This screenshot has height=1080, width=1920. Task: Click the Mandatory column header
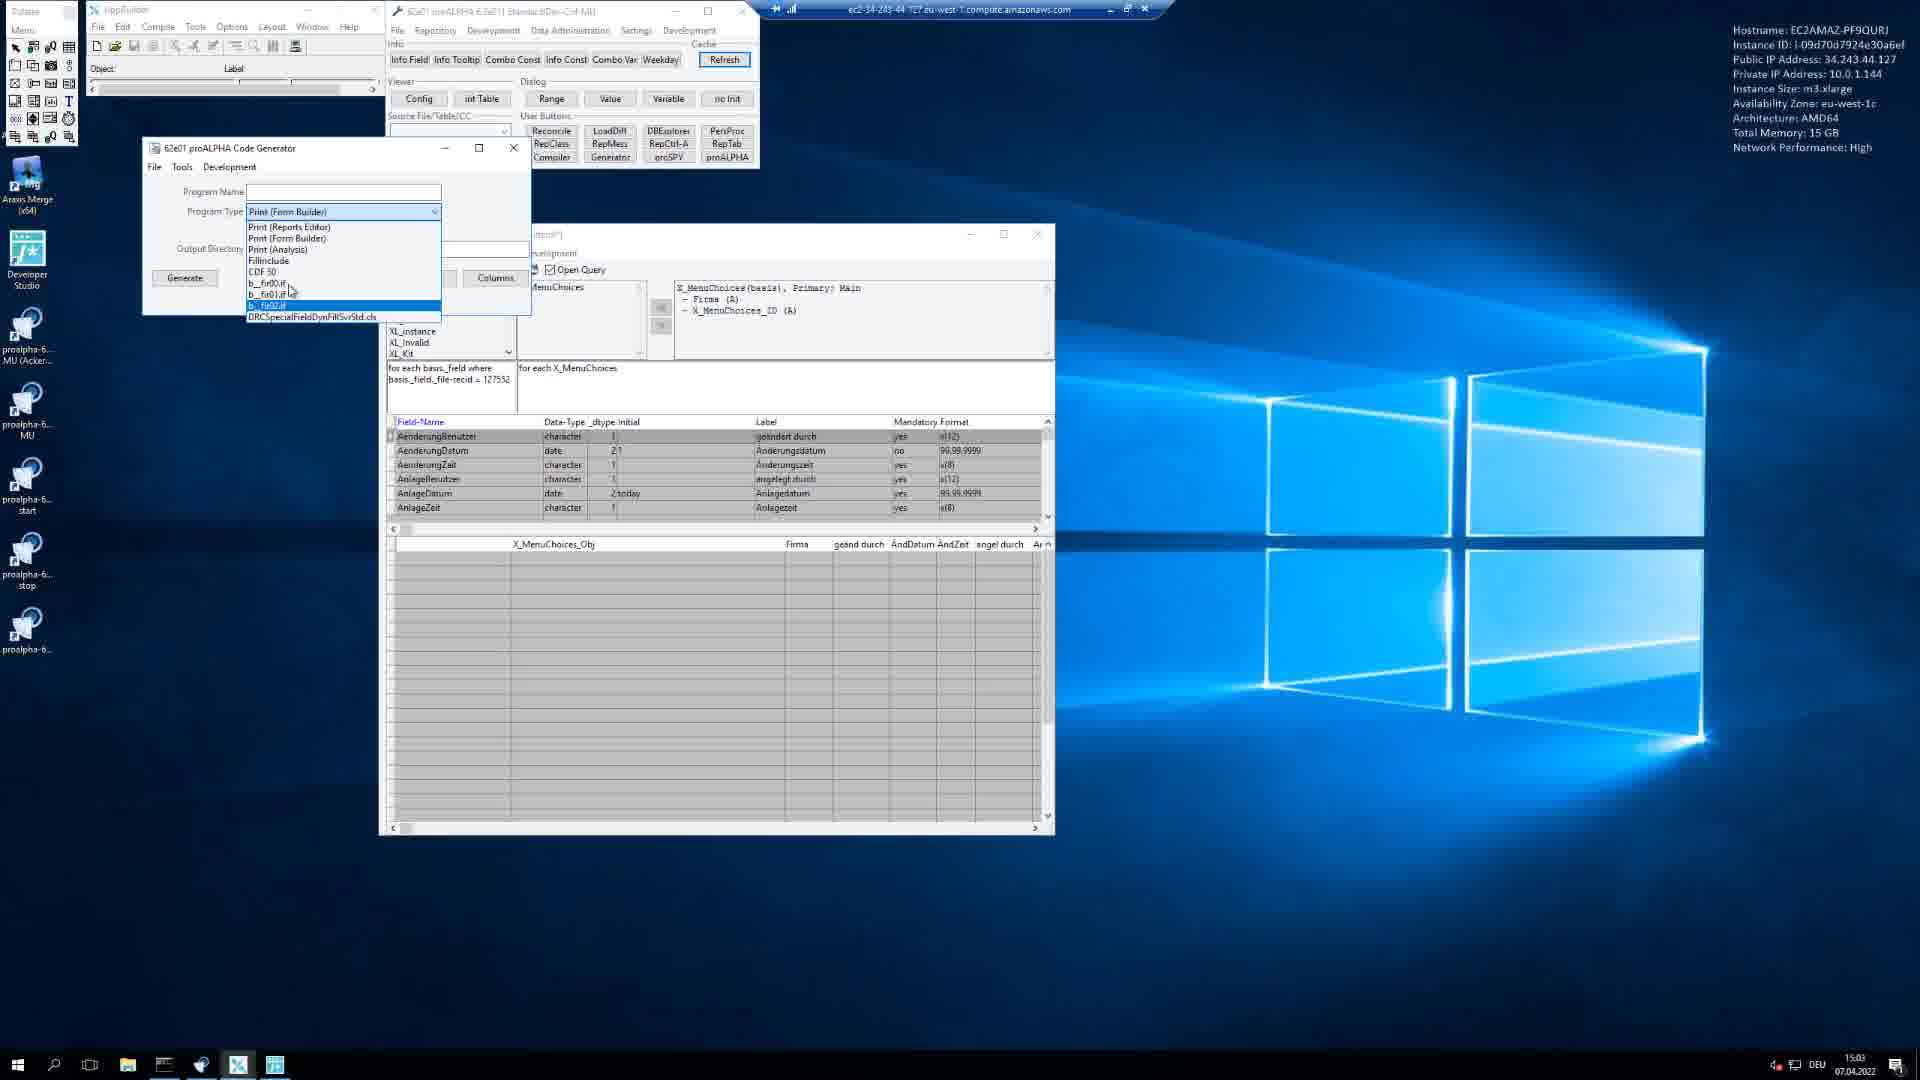[915, 422]
